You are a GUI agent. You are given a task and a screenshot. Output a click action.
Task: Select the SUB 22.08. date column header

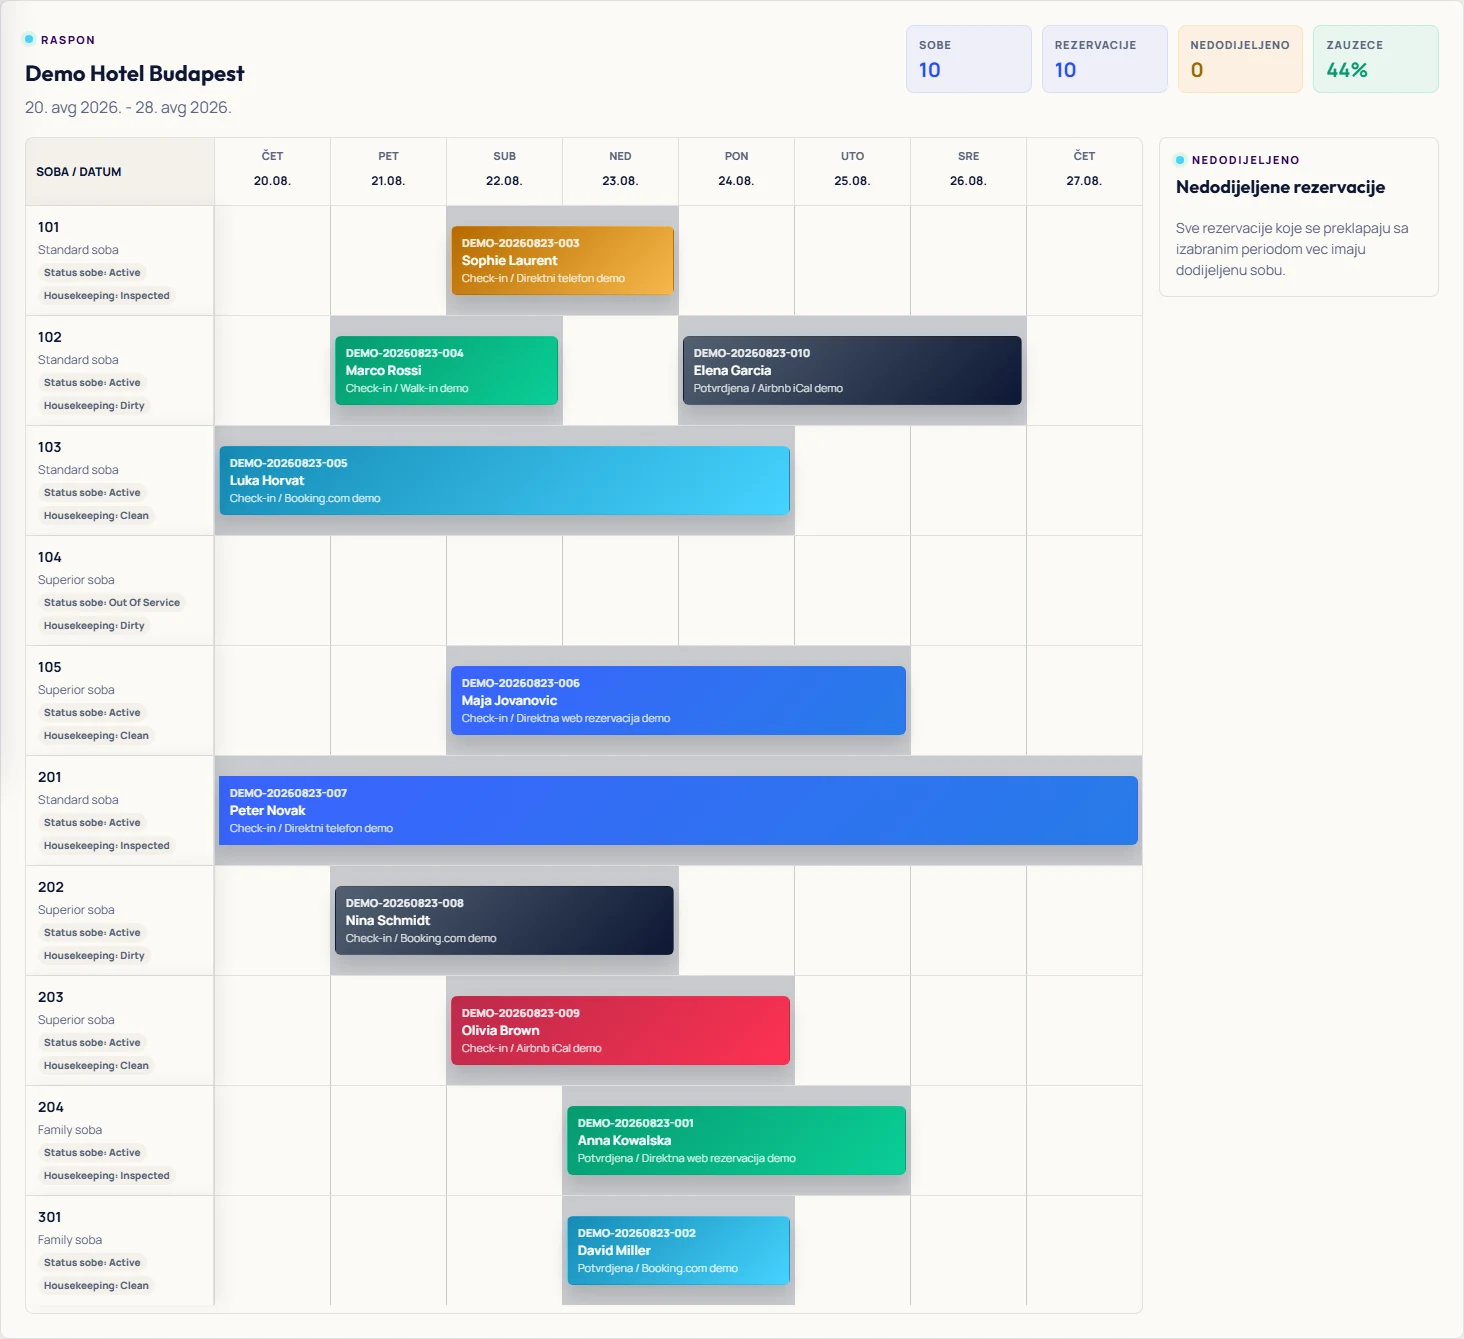504,169
